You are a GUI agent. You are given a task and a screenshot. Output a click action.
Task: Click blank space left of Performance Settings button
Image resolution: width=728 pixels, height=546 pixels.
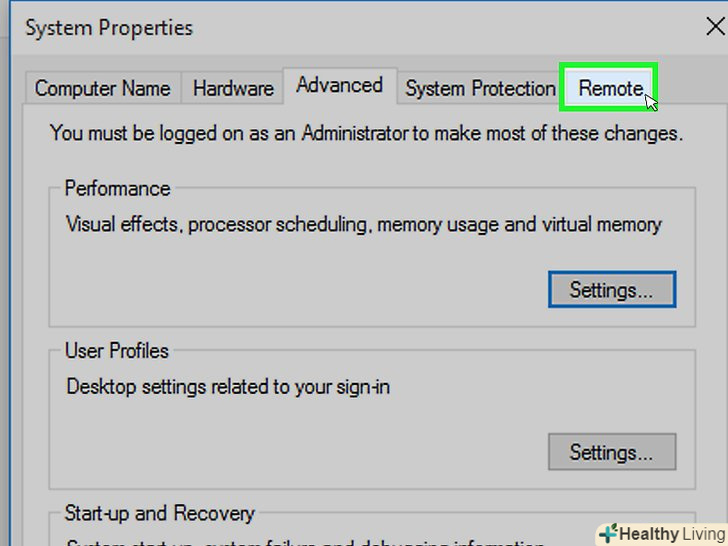(x=300, y=290)
